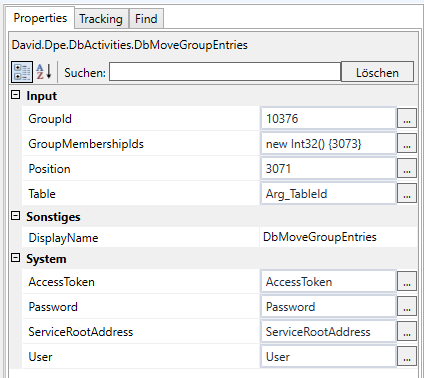Viewport: 424px width, 378px height.
Task: Collapse the Sonstiges category
Action: (16, 216)
